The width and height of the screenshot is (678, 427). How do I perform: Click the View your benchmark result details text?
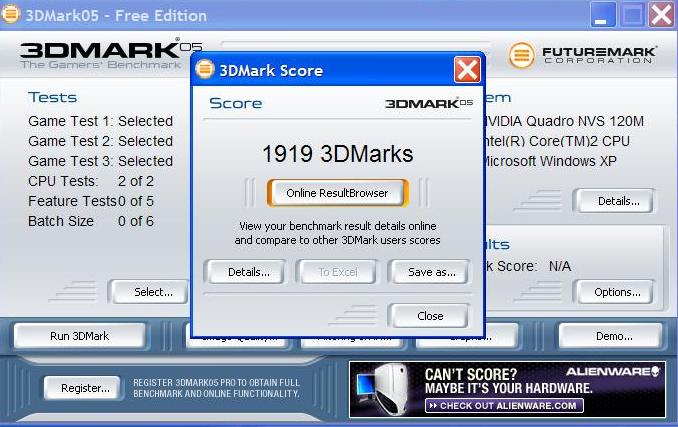[x=337, y=233]
